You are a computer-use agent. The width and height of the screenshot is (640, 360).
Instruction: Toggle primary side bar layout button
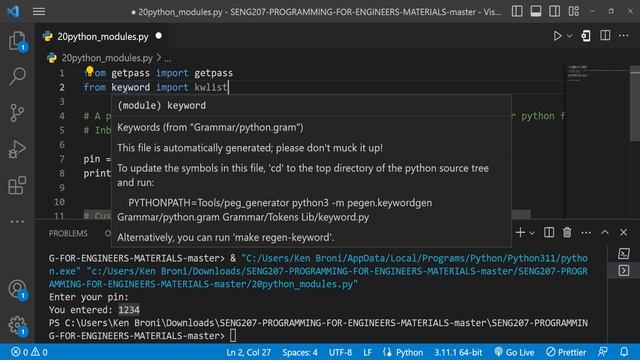[517, 11]
